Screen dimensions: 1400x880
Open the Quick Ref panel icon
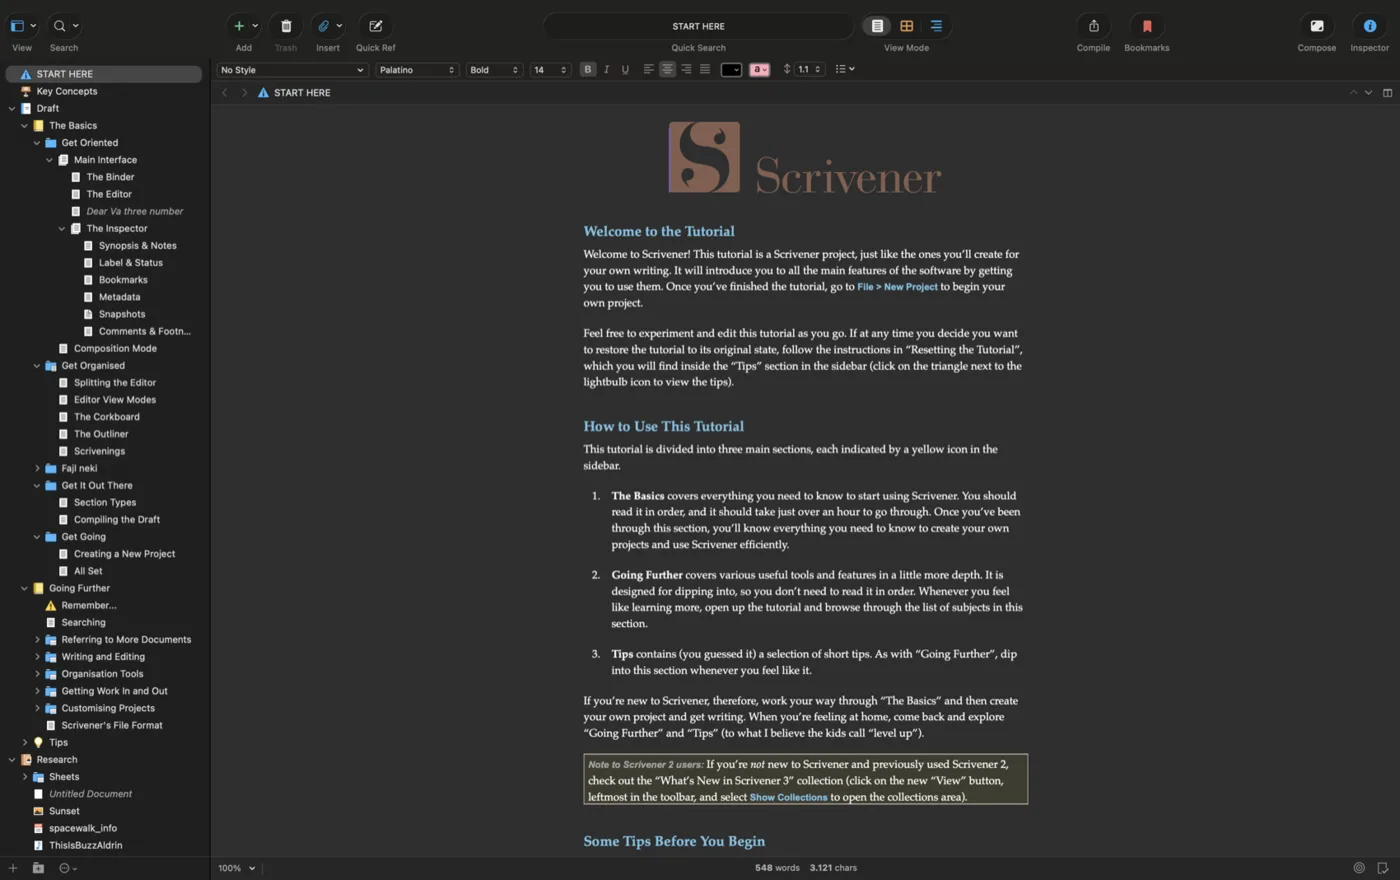click(x=375, y=26)
